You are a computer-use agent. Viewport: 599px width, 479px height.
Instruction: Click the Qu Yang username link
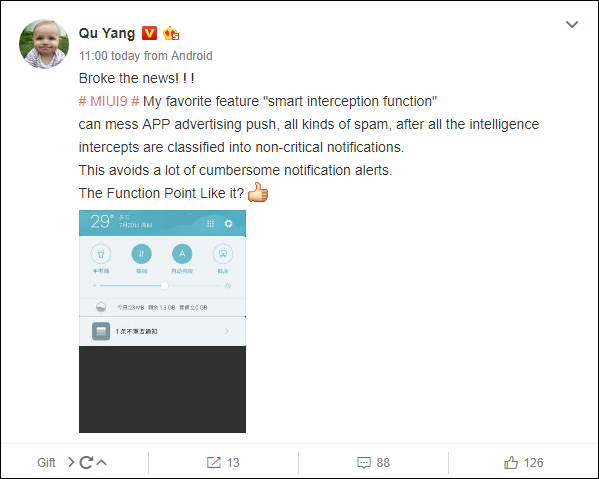pos(107,33)
